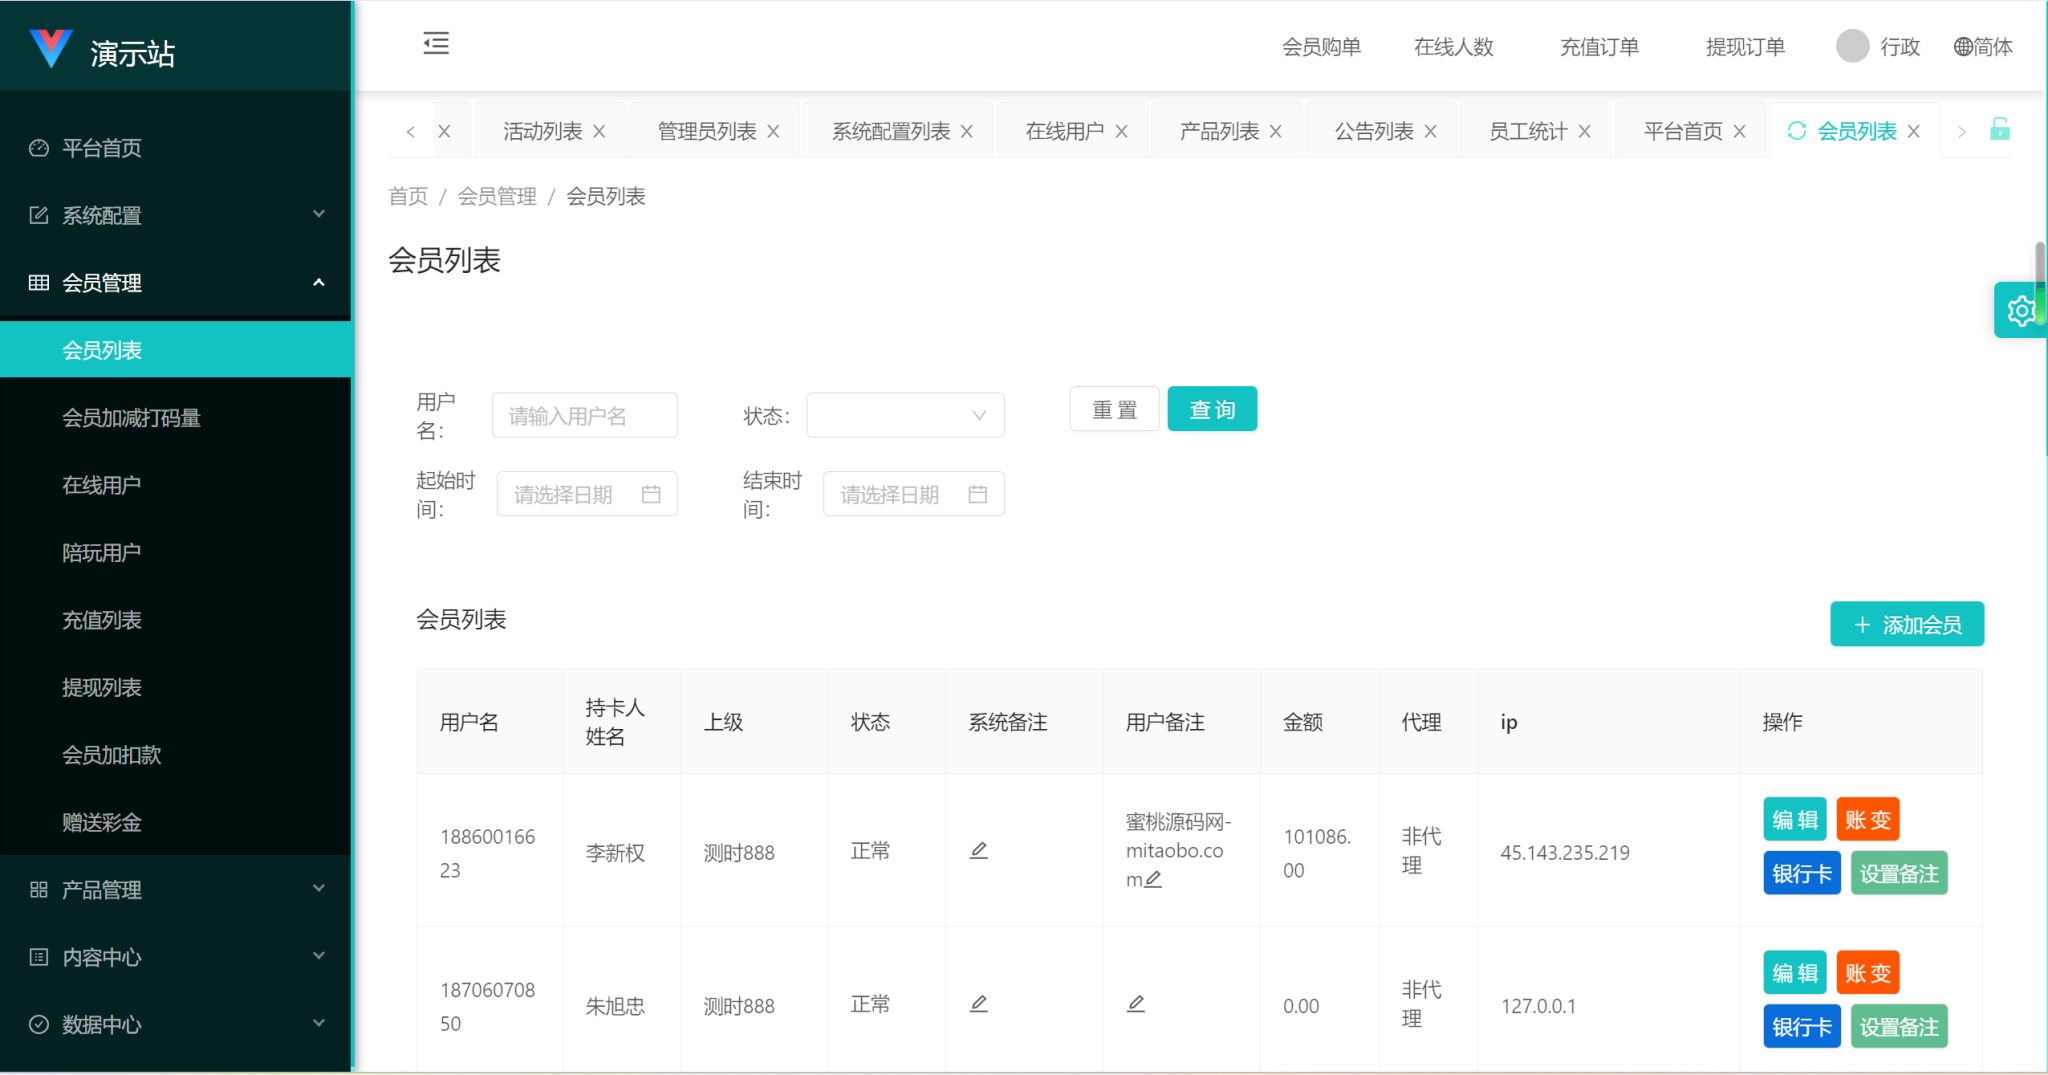Screen dimensions: 2048x1075
Task: Open calendar icon in 起始时间 field
Action: tap(651, 495)
